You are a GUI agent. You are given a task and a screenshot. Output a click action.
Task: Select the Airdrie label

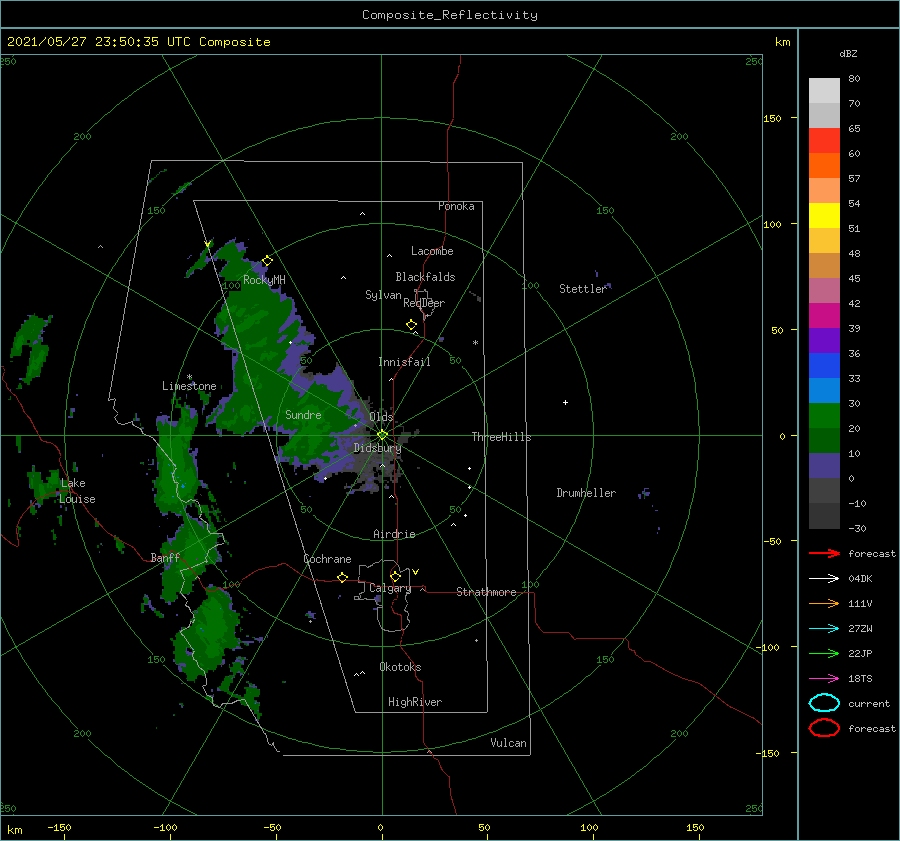(x=394, y=534)
